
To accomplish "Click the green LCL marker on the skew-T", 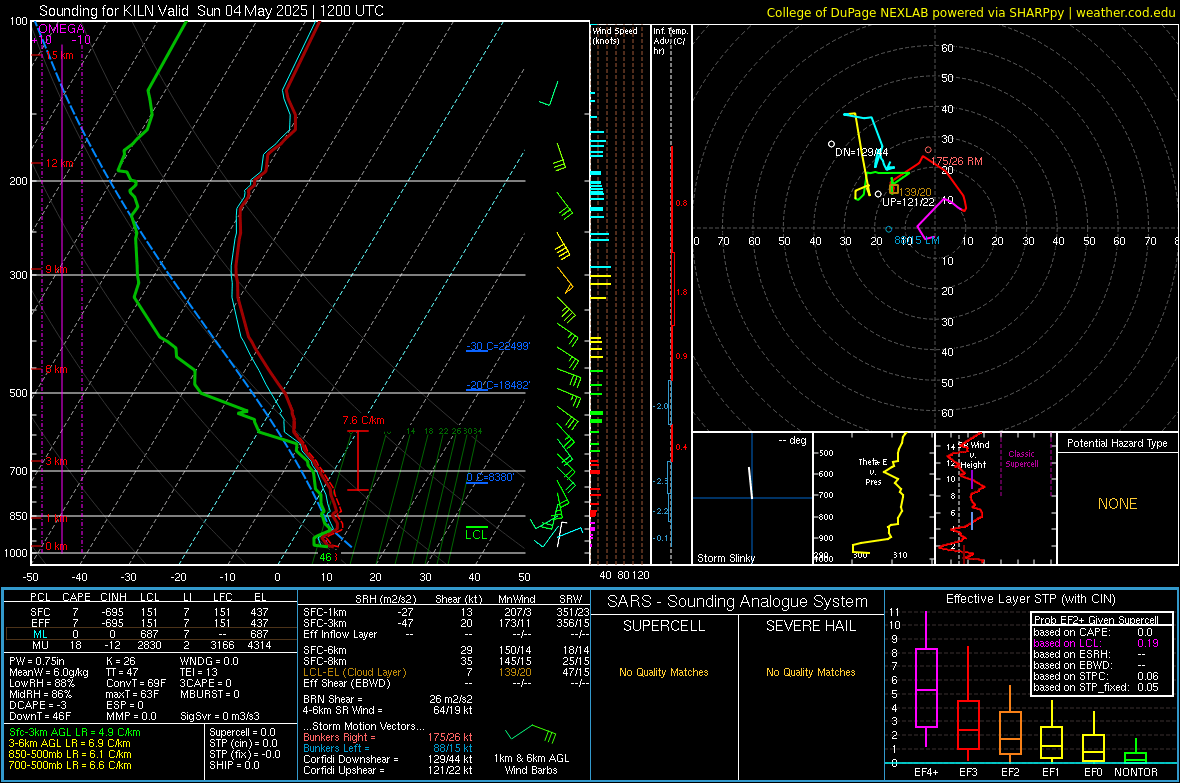I will pyautogui.click(x=476, y=534).
